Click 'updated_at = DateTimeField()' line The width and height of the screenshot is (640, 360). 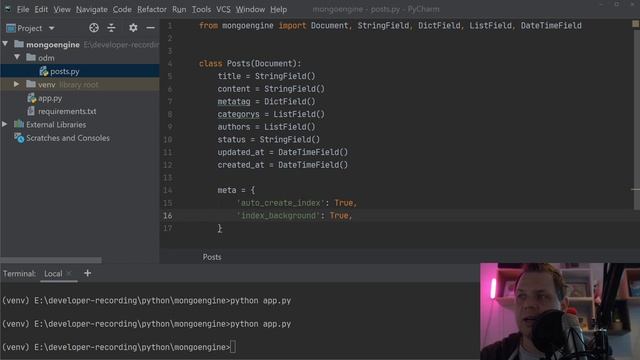pos(282,152)
